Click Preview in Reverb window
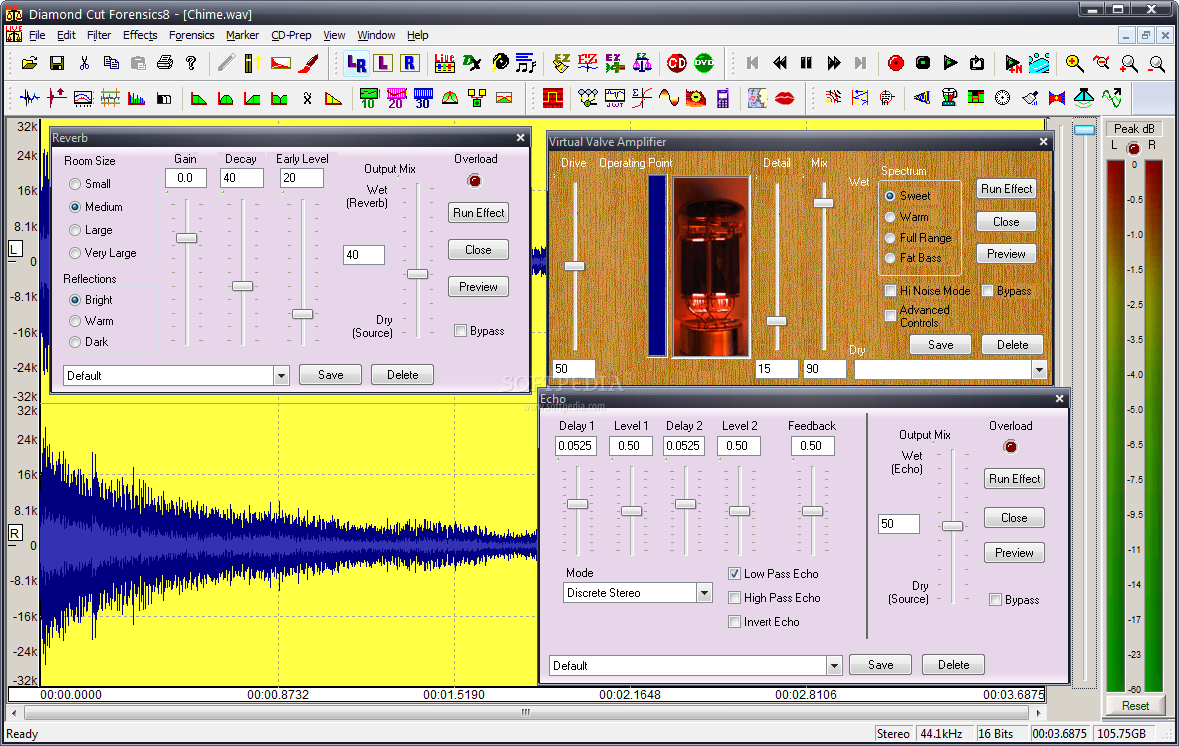The image size is (1179, 746). tap(478, 287)
